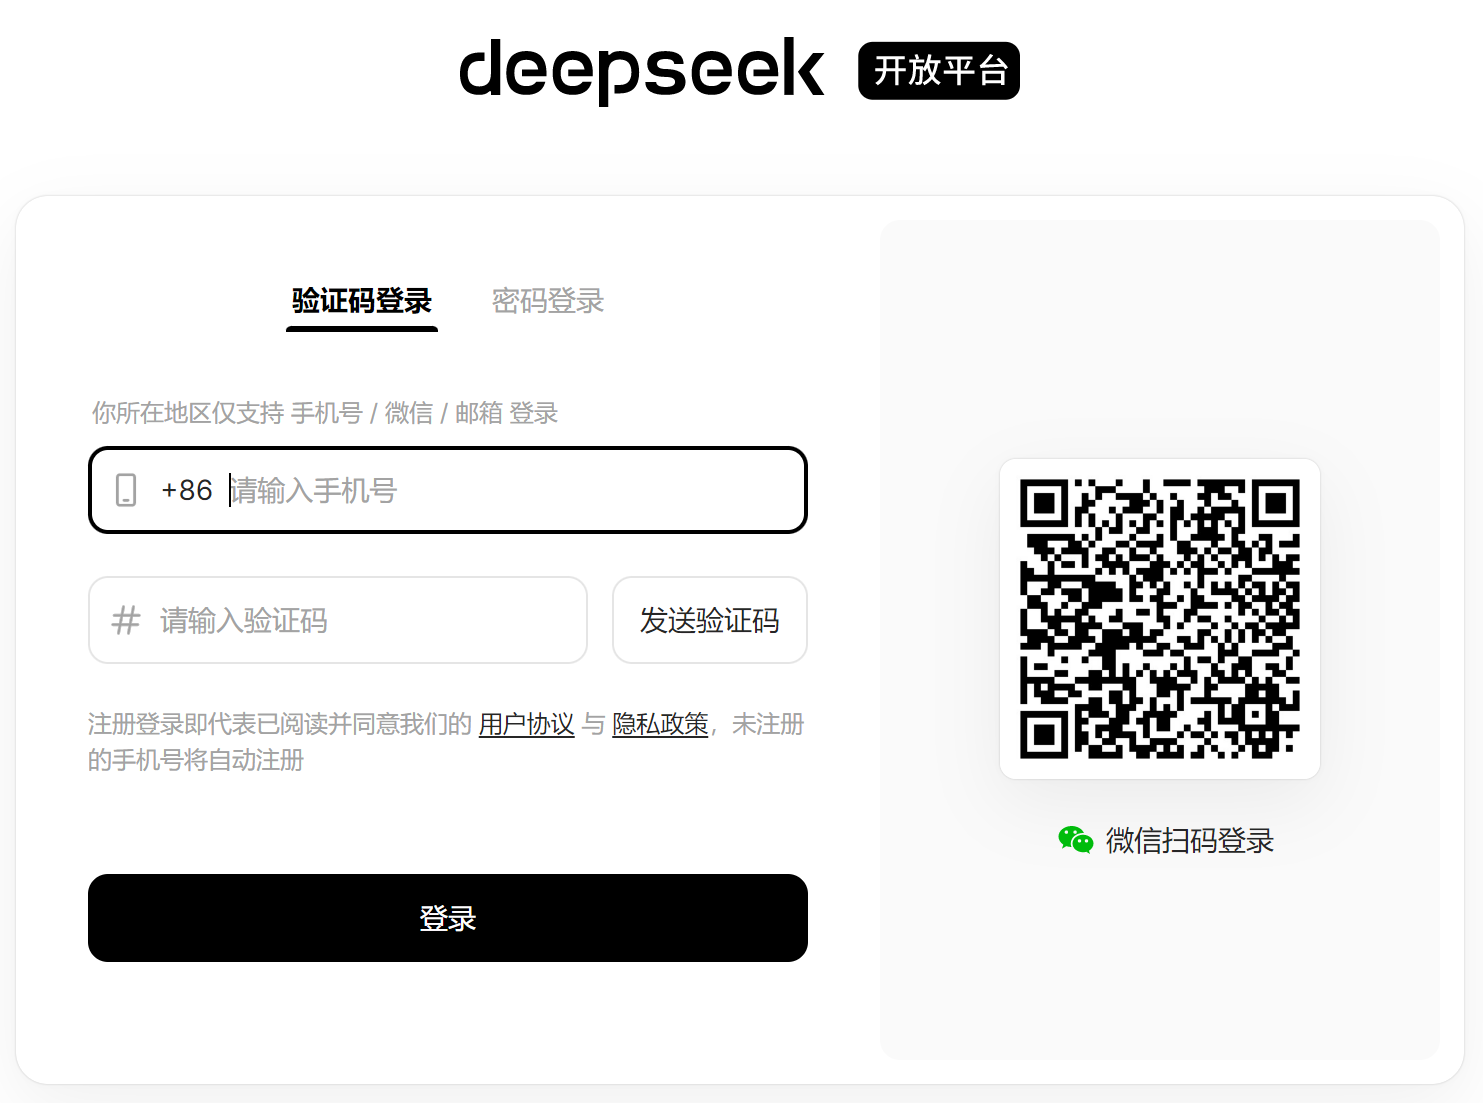
Task: Open the 用户协议 link
Action: pos(527,724)
